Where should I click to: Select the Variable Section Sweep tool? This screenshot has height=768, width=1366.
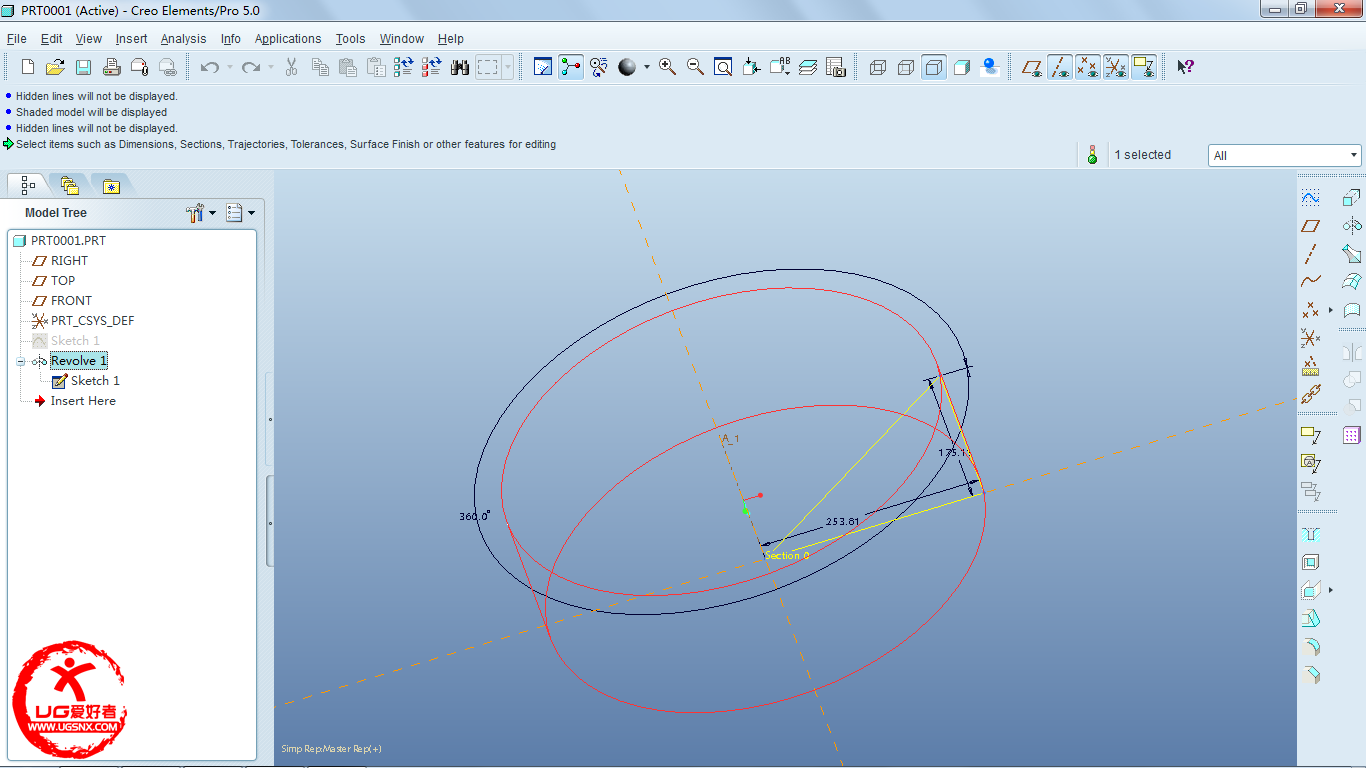point(1352,254)
